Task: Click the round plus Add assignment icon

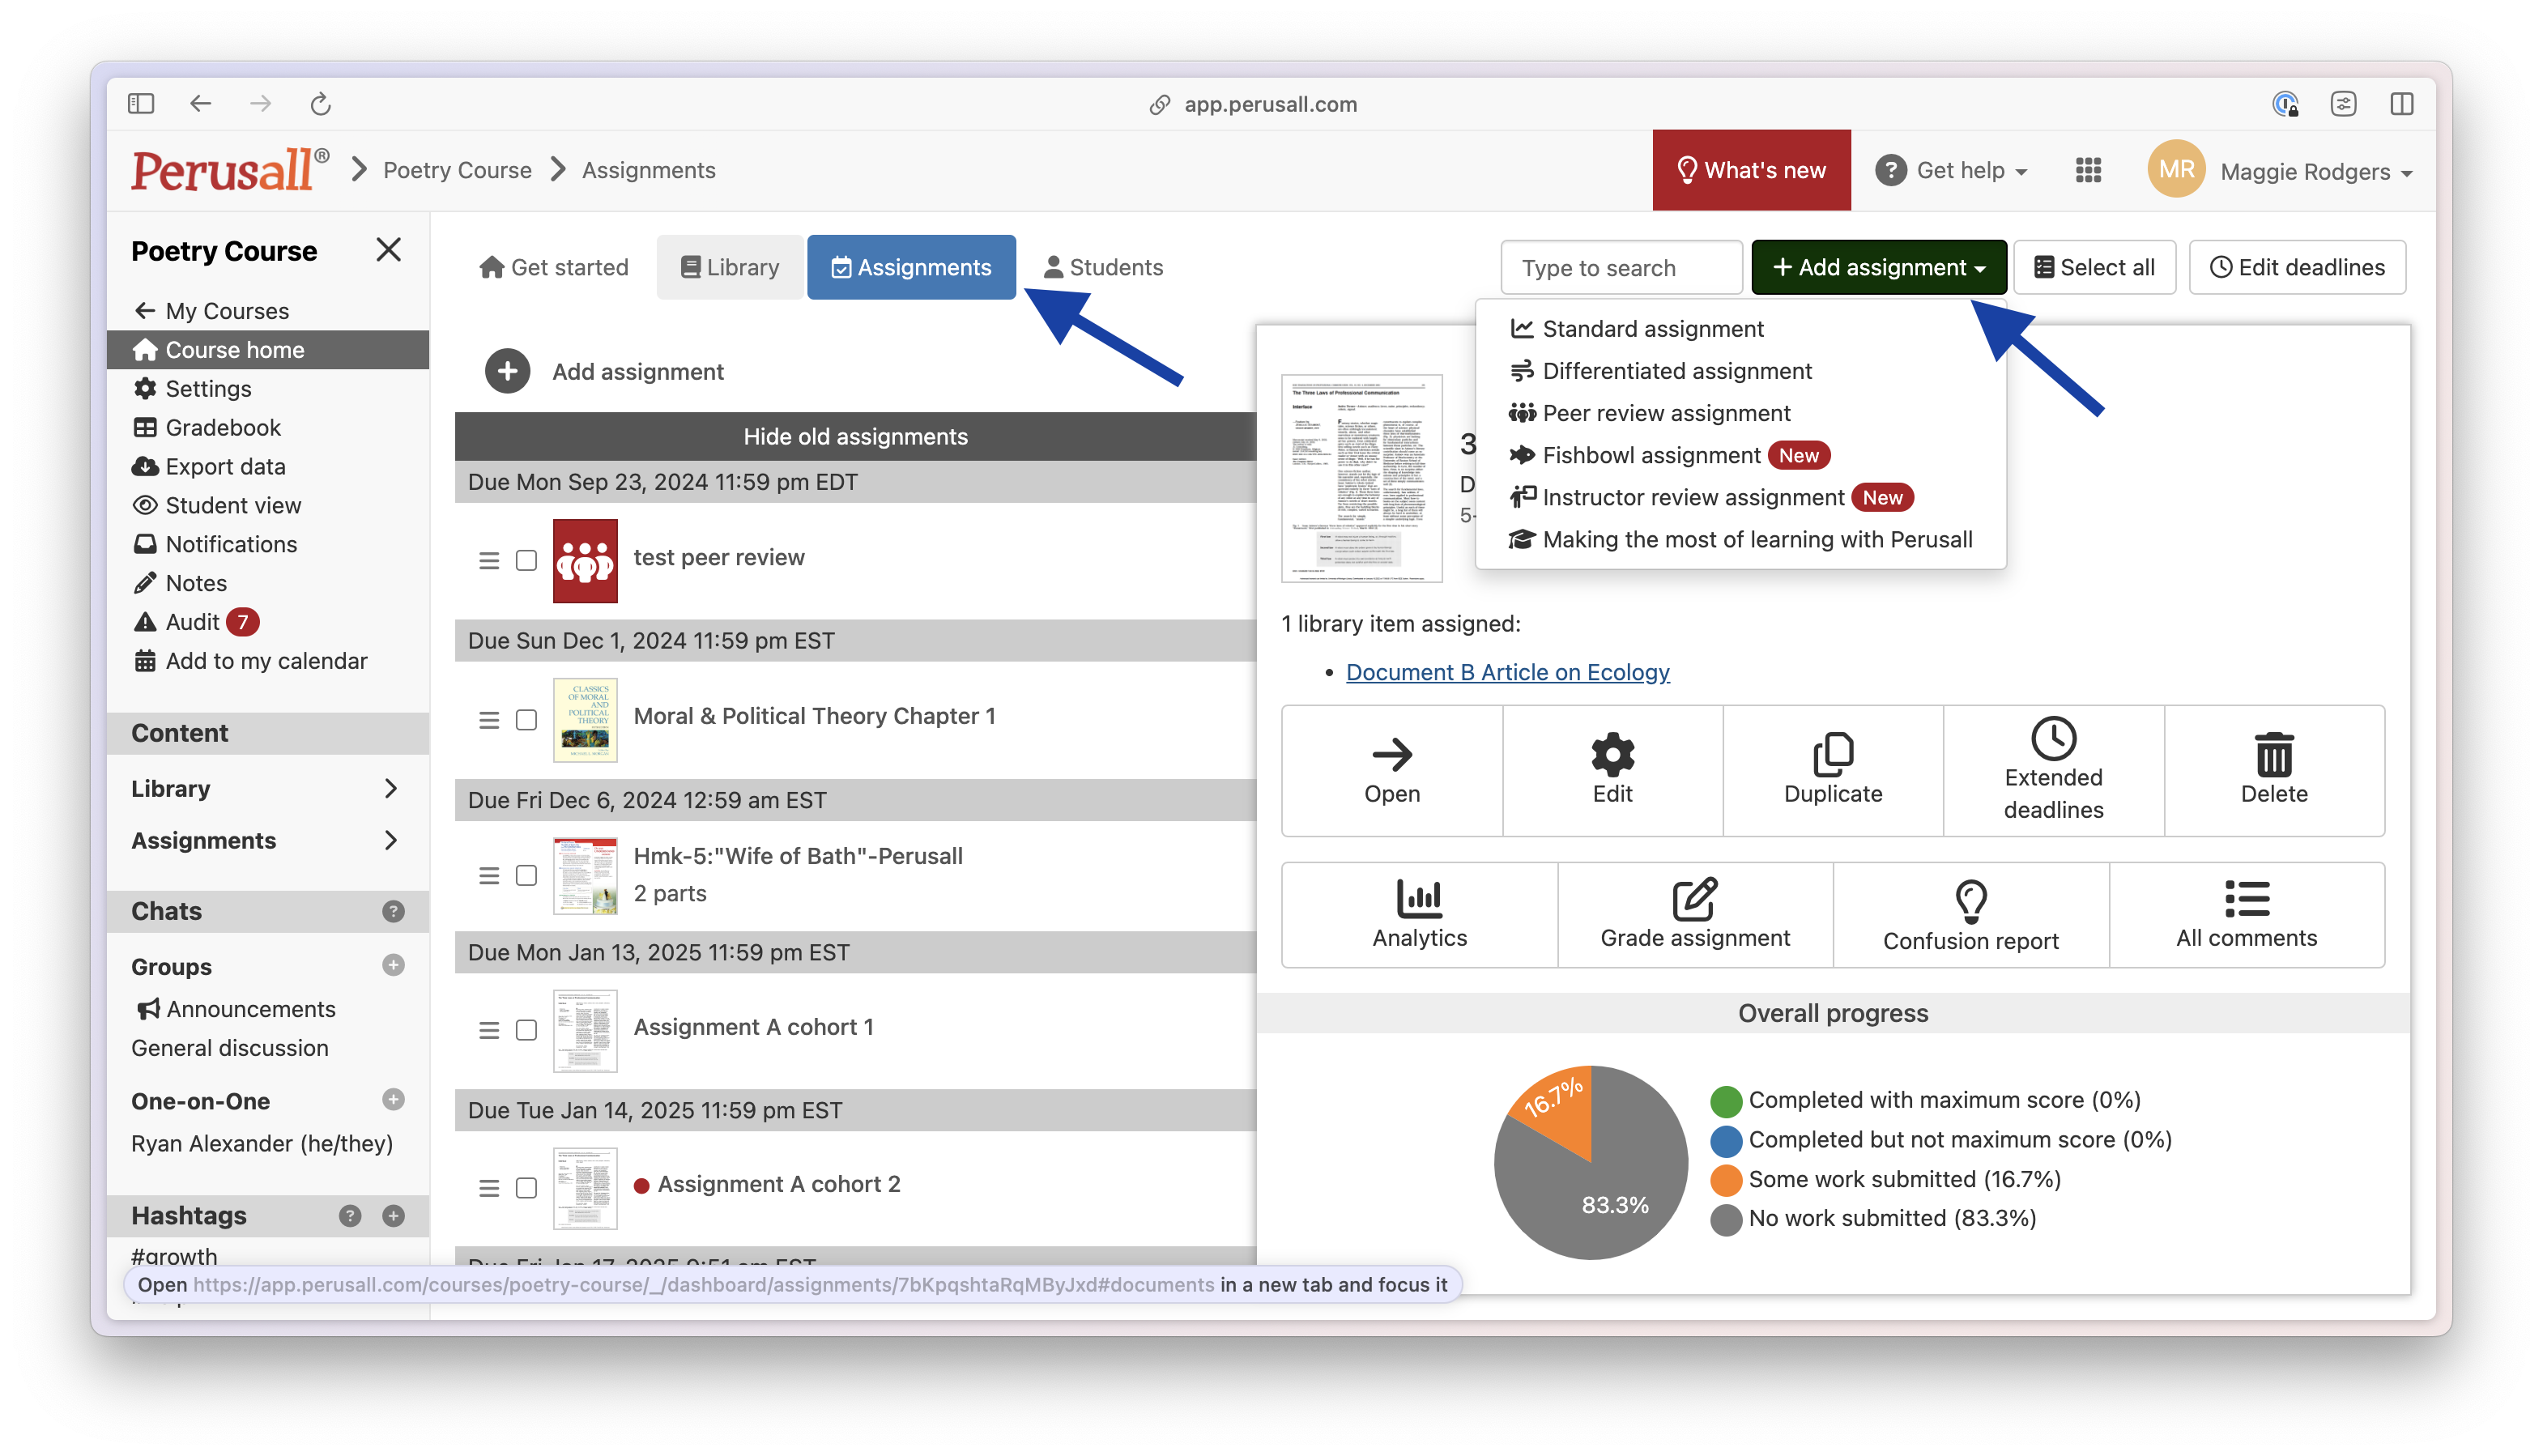Action: [x=507, y=371]
